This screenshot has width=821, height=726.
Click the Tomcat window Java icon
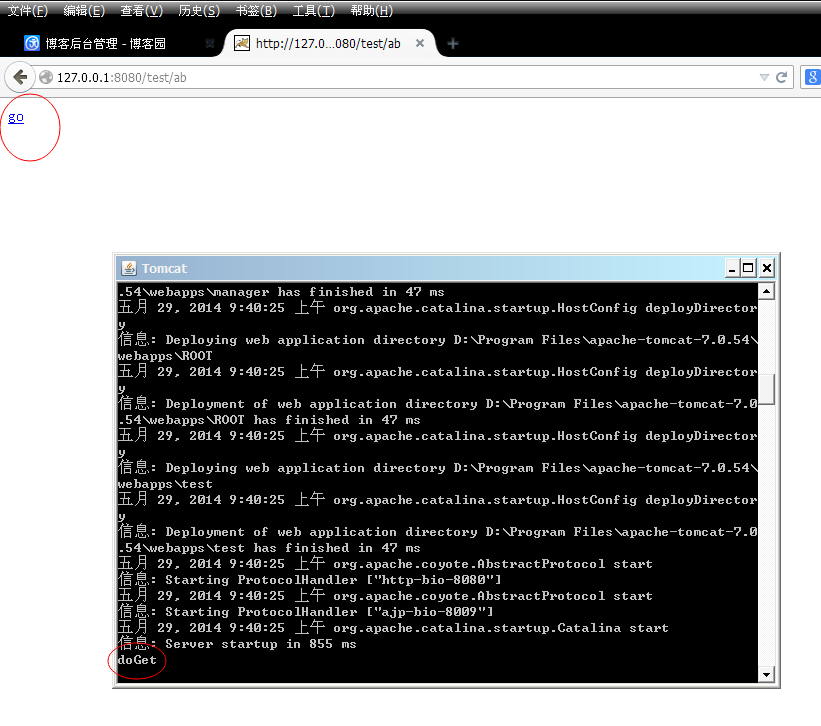[x=129, y=269]
